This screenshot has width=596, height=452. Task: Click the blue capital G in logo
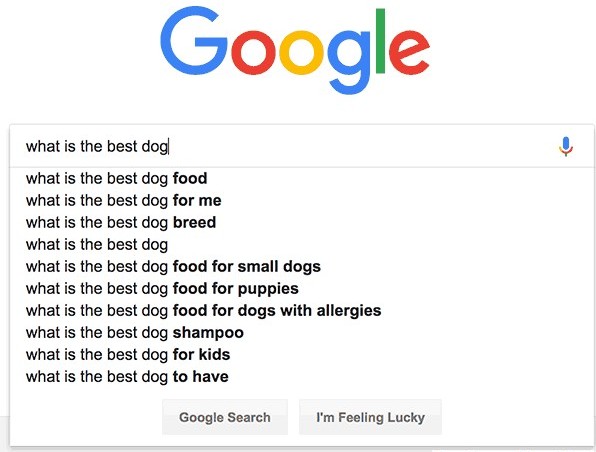point(194,41)
